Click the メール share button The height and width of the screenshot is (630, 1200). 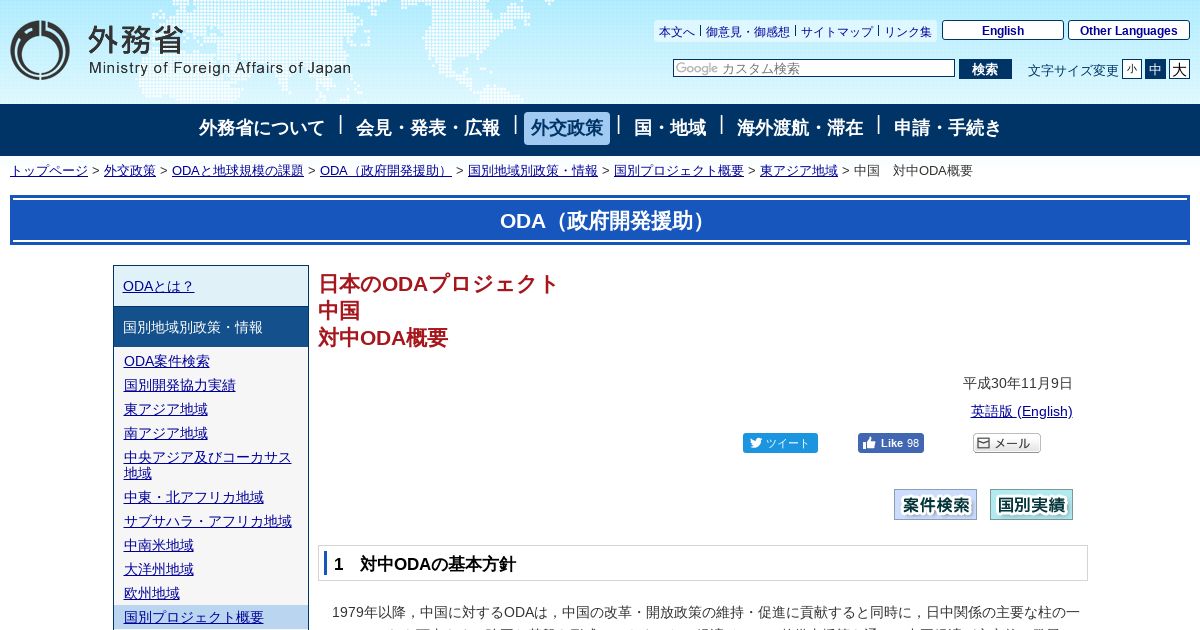tap(1007, 443)
